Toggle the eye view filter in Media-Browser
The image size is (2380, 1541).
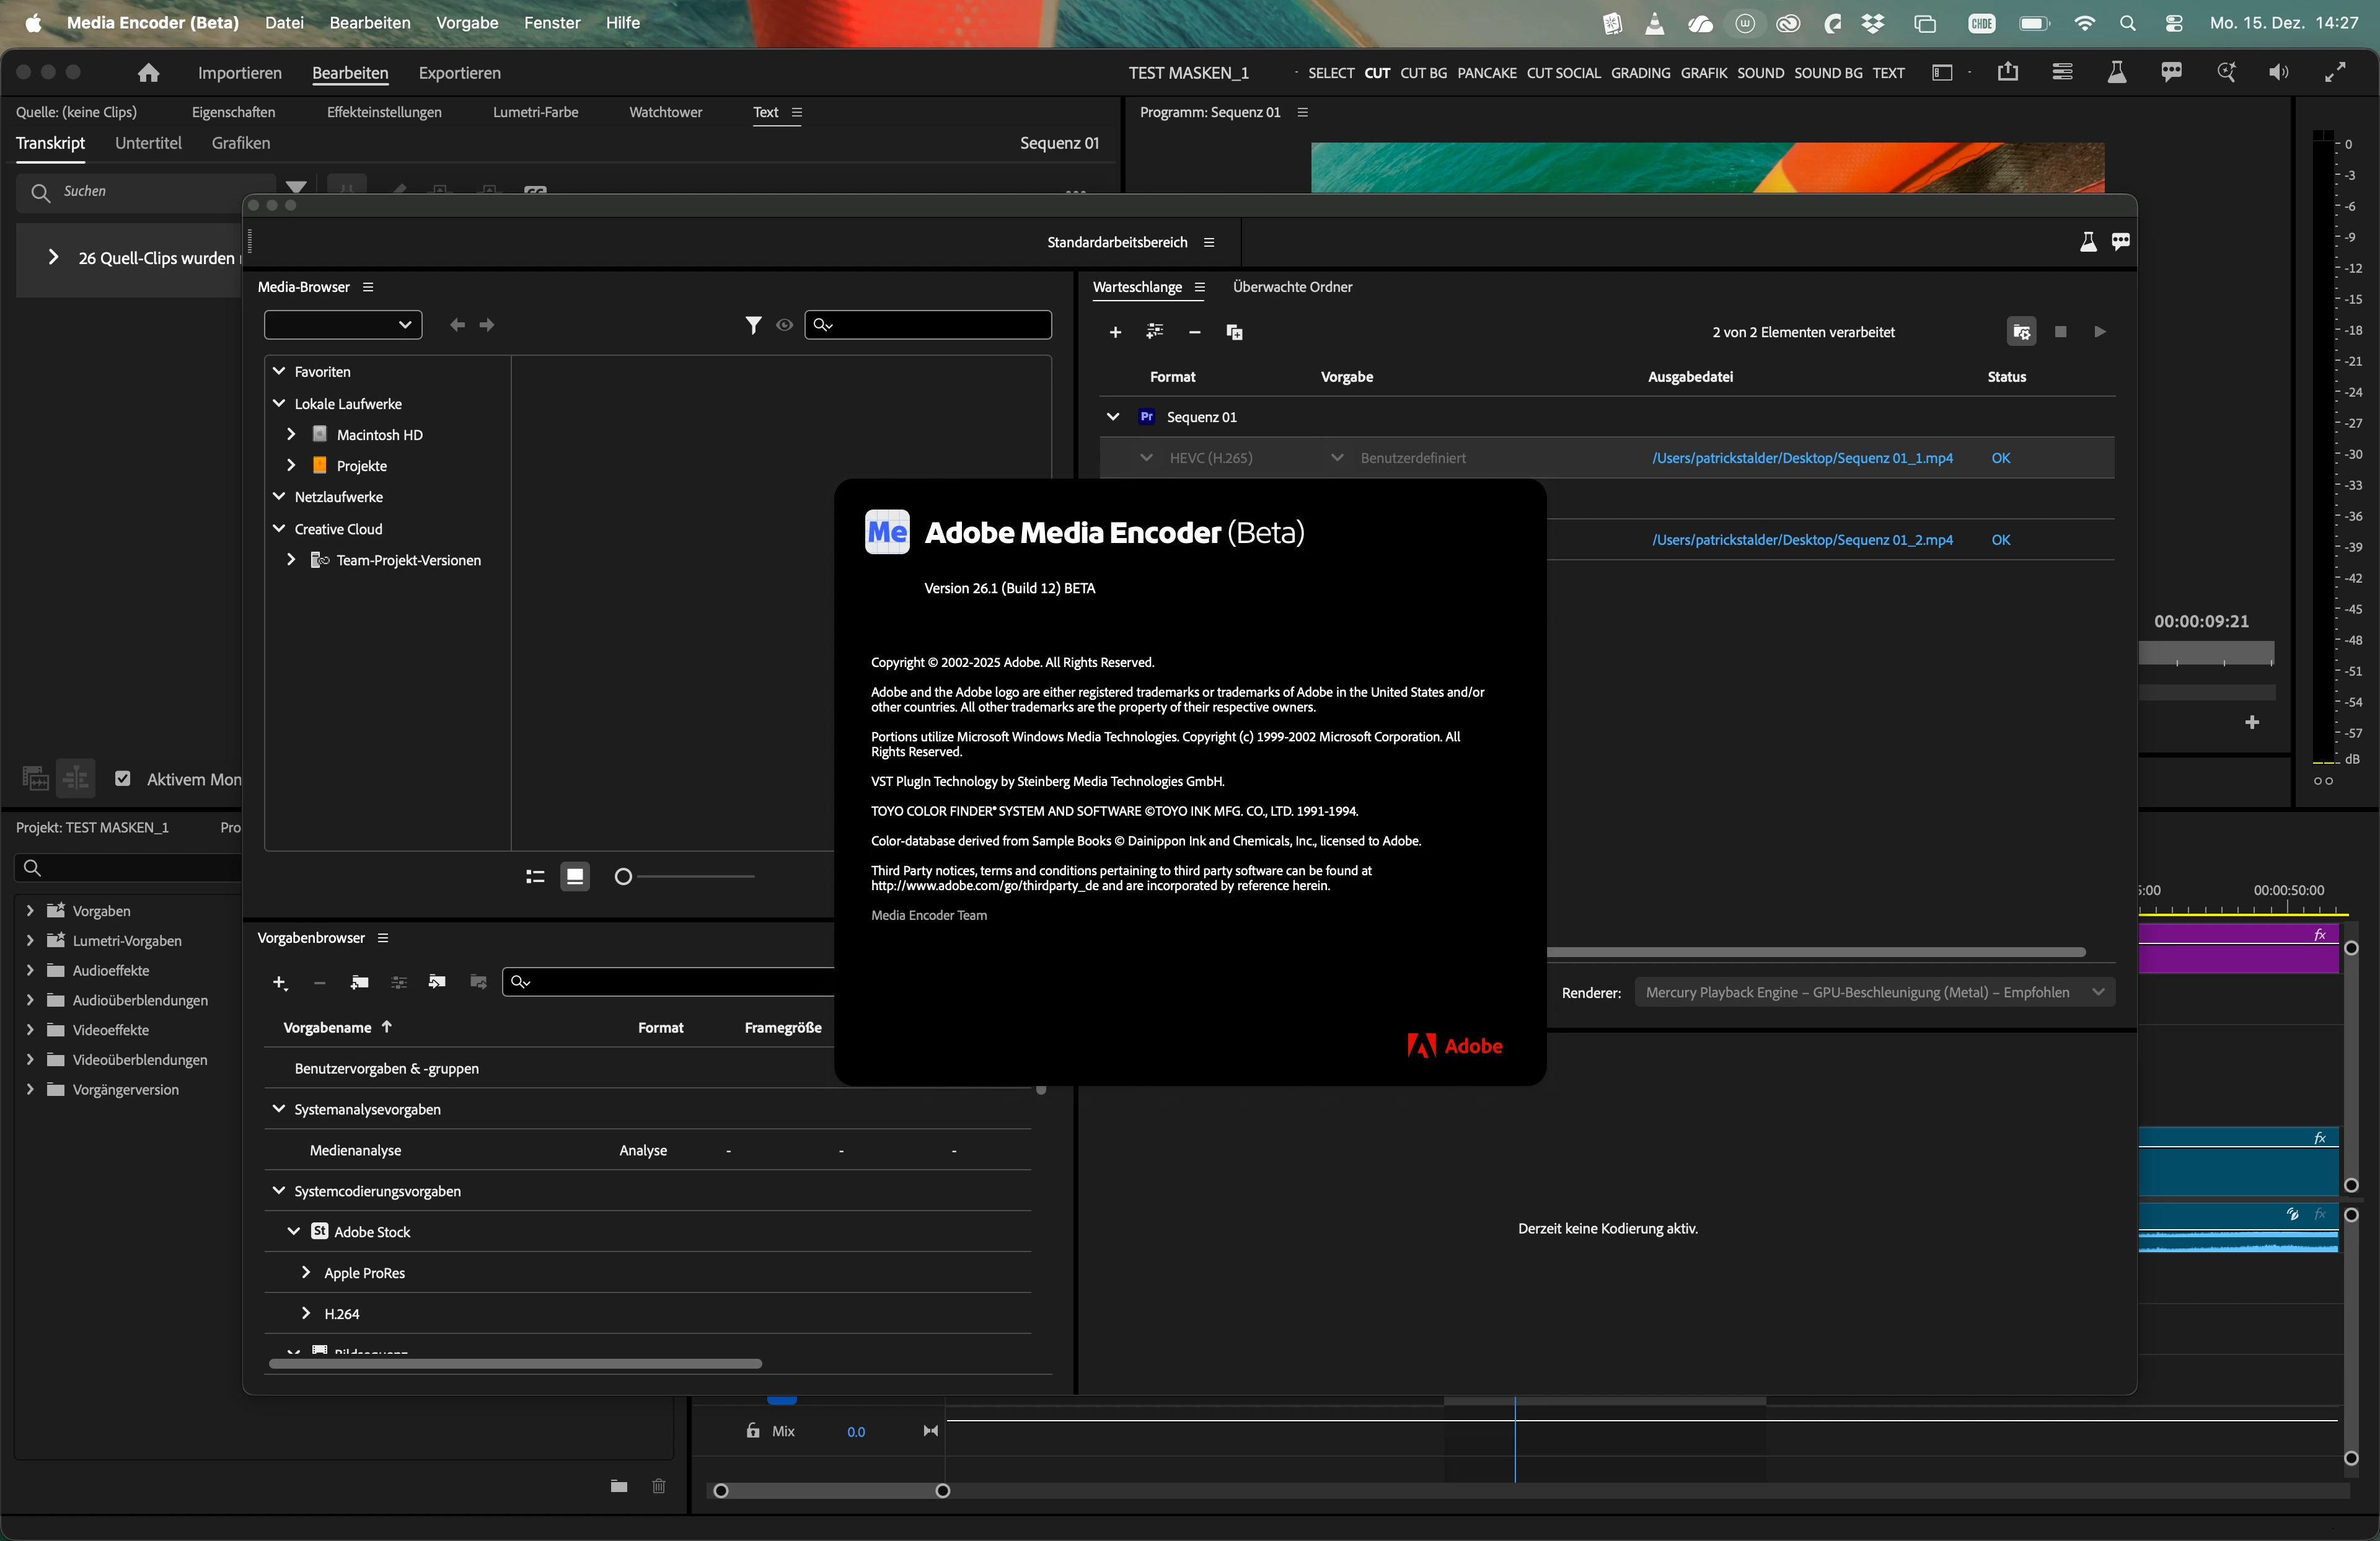tap(785, 325)
